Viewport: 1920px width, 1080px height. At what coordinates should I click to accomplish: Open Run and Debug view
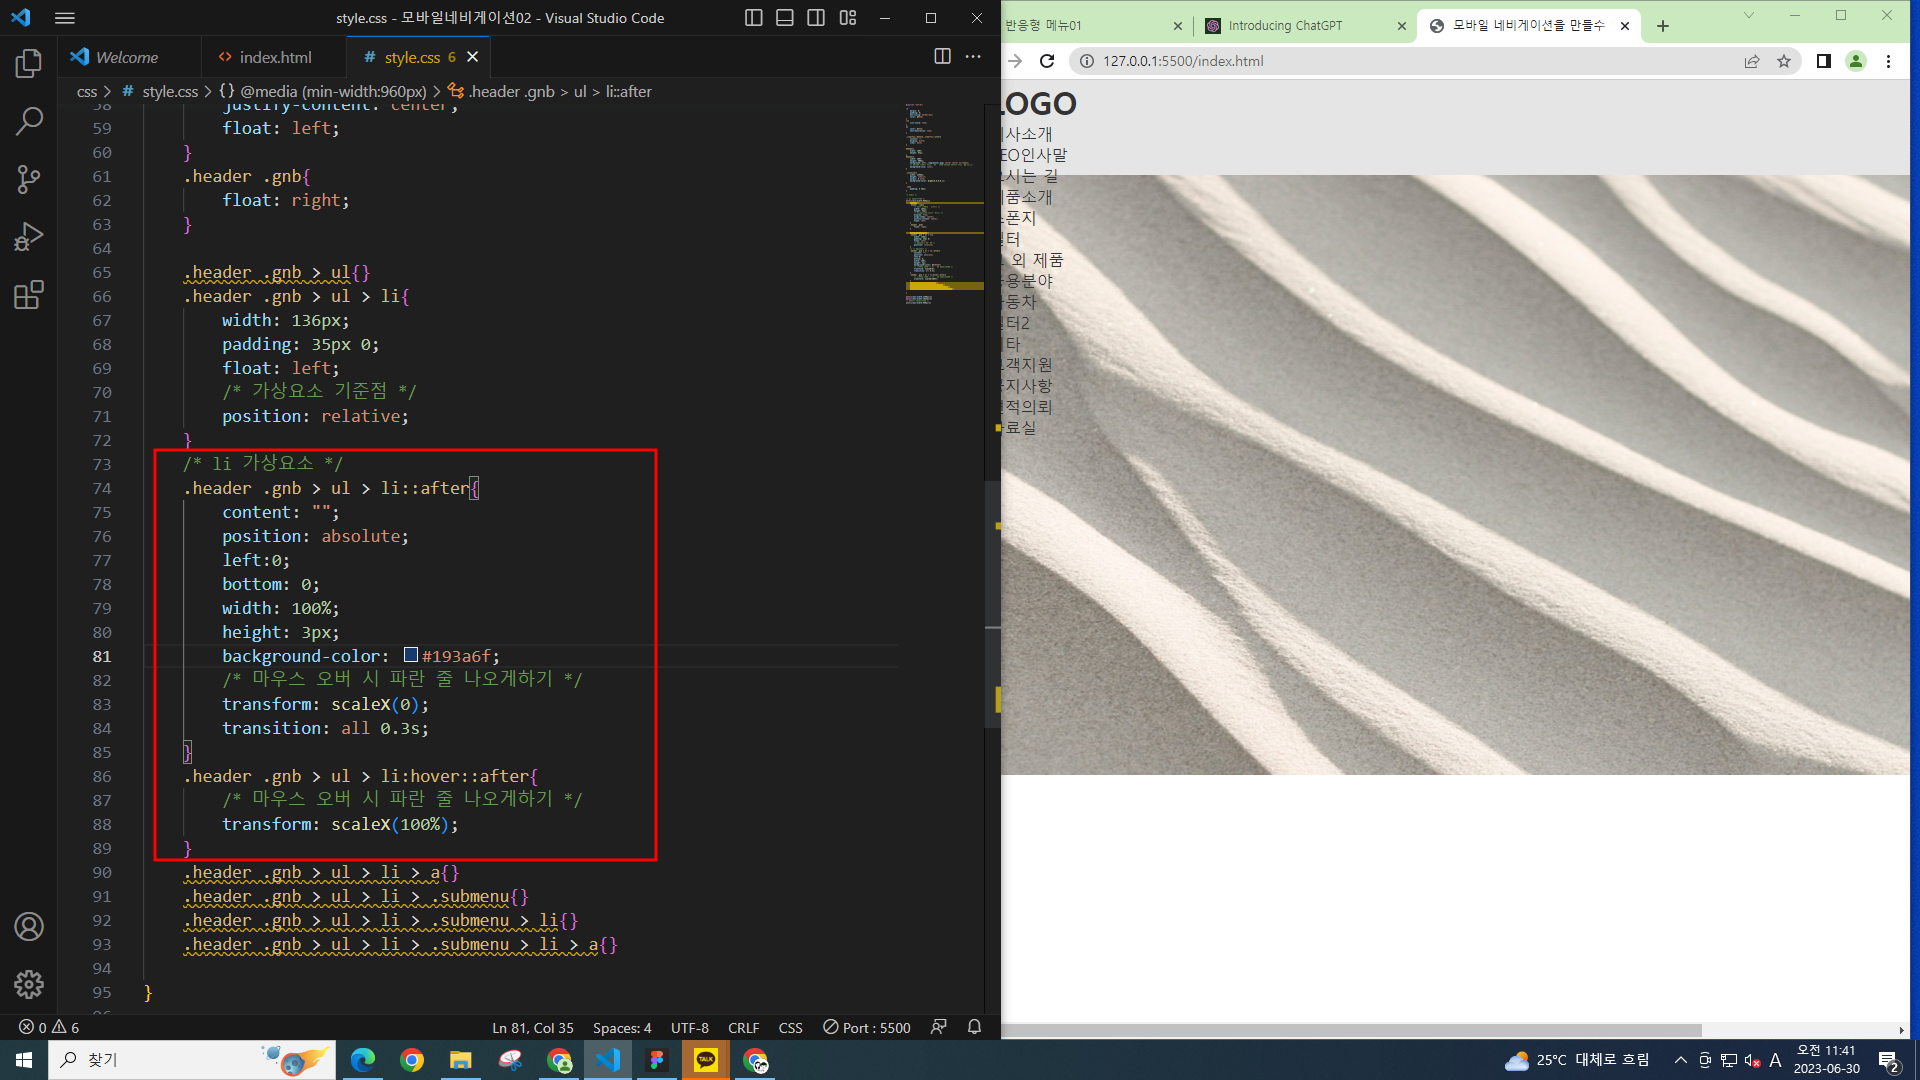pyautogui.click(x=29, y=237)
